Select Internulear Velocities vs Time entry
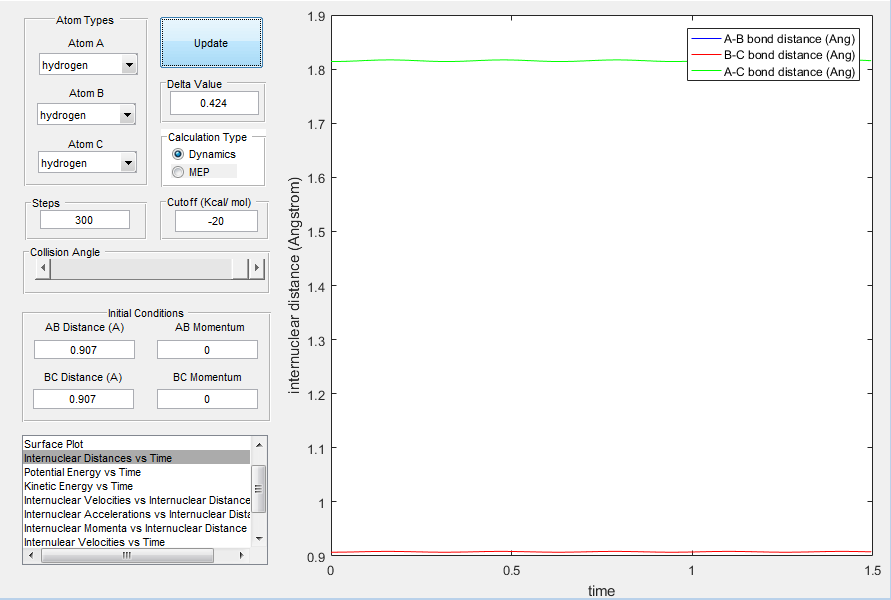Image resolution: width=891 pixels, height=600 pixels. 136,542
